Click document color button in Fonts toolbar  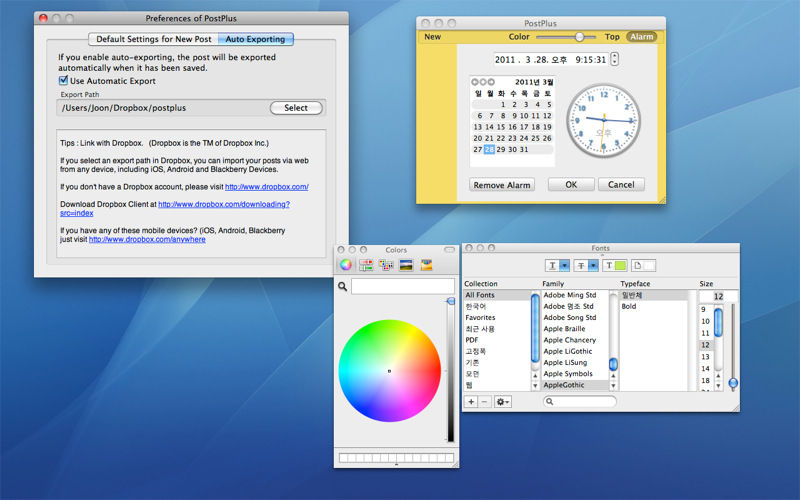point(643,265)
